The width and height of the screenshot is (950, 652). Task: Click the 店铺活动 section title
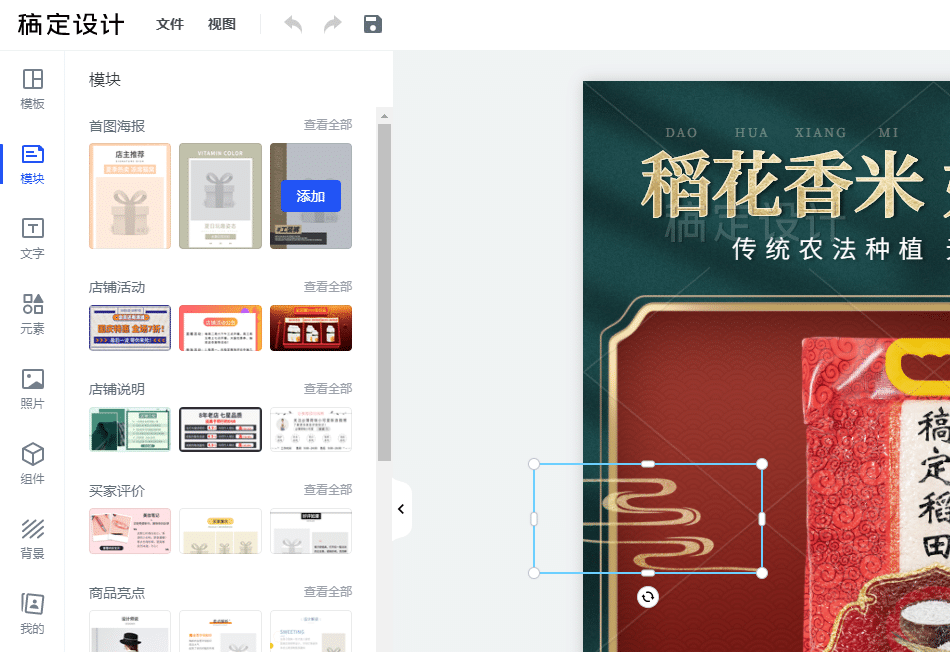tap(117, 287)
